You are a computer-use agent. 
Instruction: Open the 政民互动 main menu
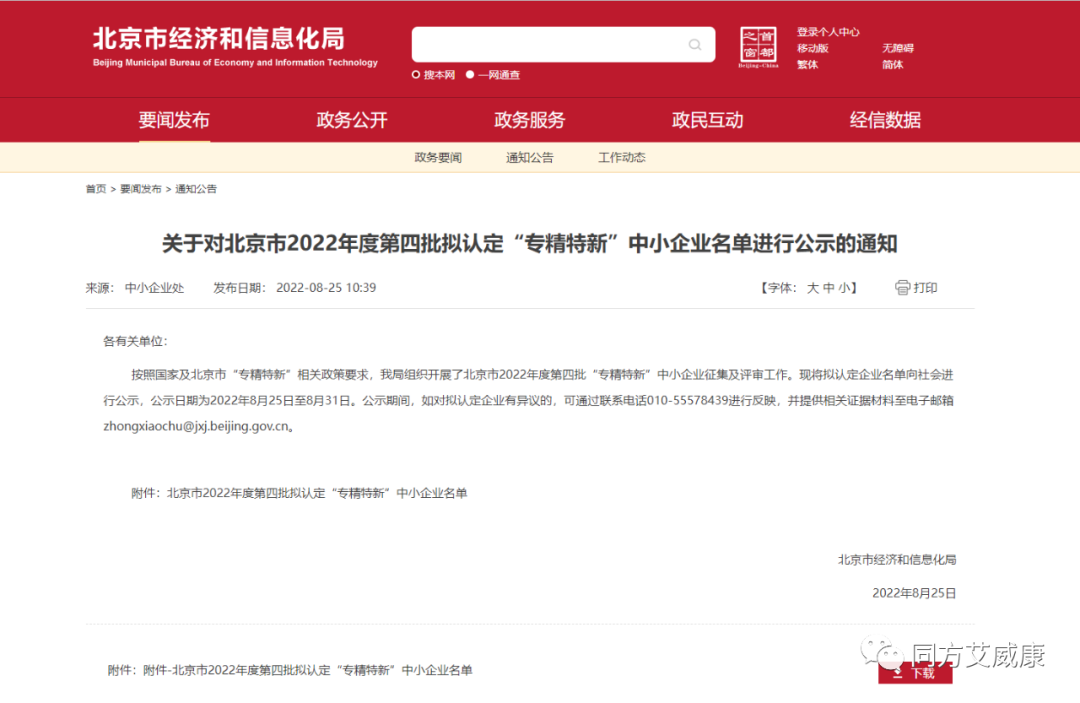[707, 120]
